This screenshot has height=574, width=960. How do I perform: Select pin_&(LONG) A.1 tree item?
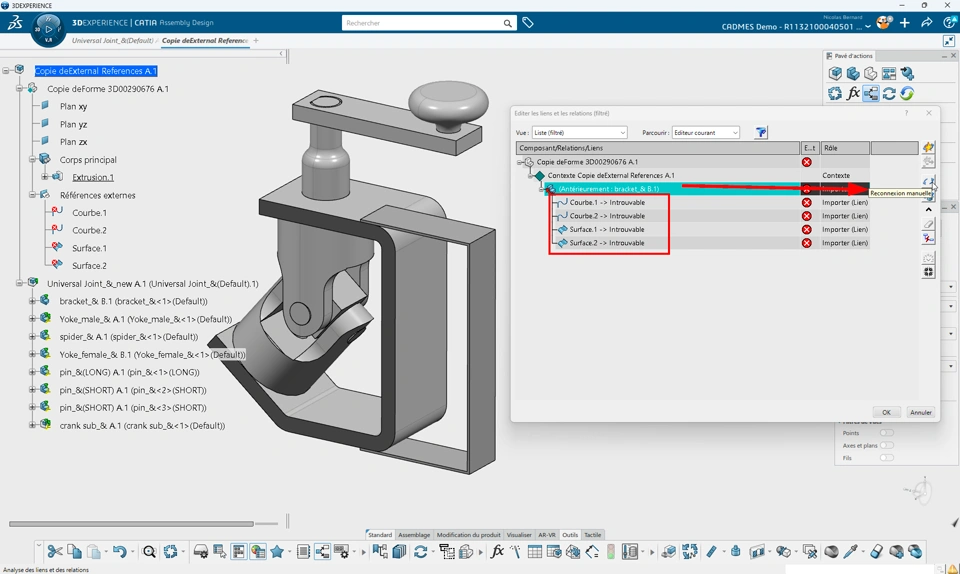click(129, 372)
